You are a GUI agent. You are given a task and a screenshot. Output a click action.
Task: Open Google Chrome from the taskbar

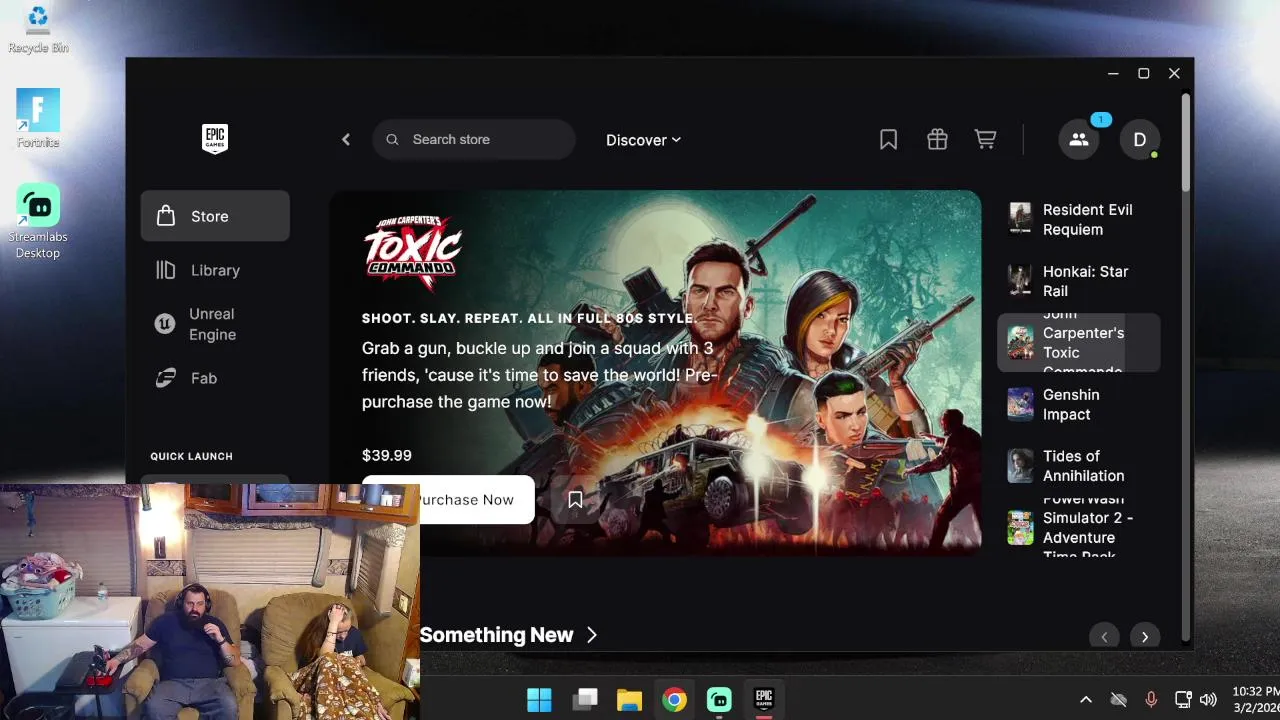pyautogui.click(x=674, y=699)
